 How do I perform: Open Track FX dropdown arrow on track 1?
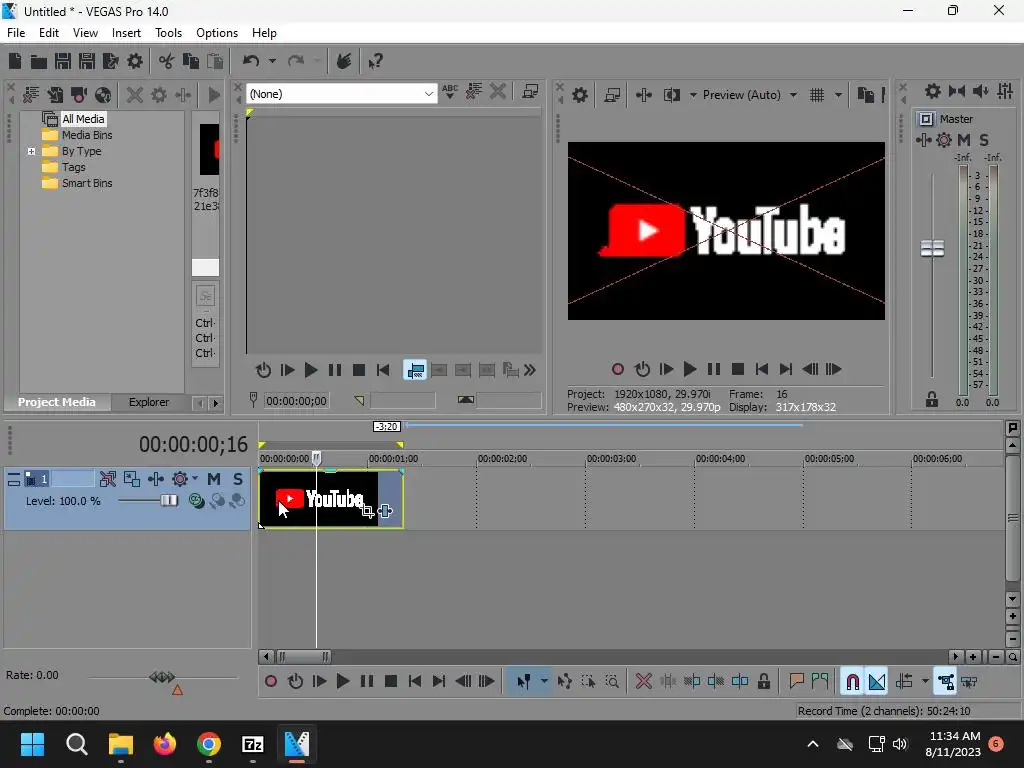pyautogui.click(x=195, y=479)
